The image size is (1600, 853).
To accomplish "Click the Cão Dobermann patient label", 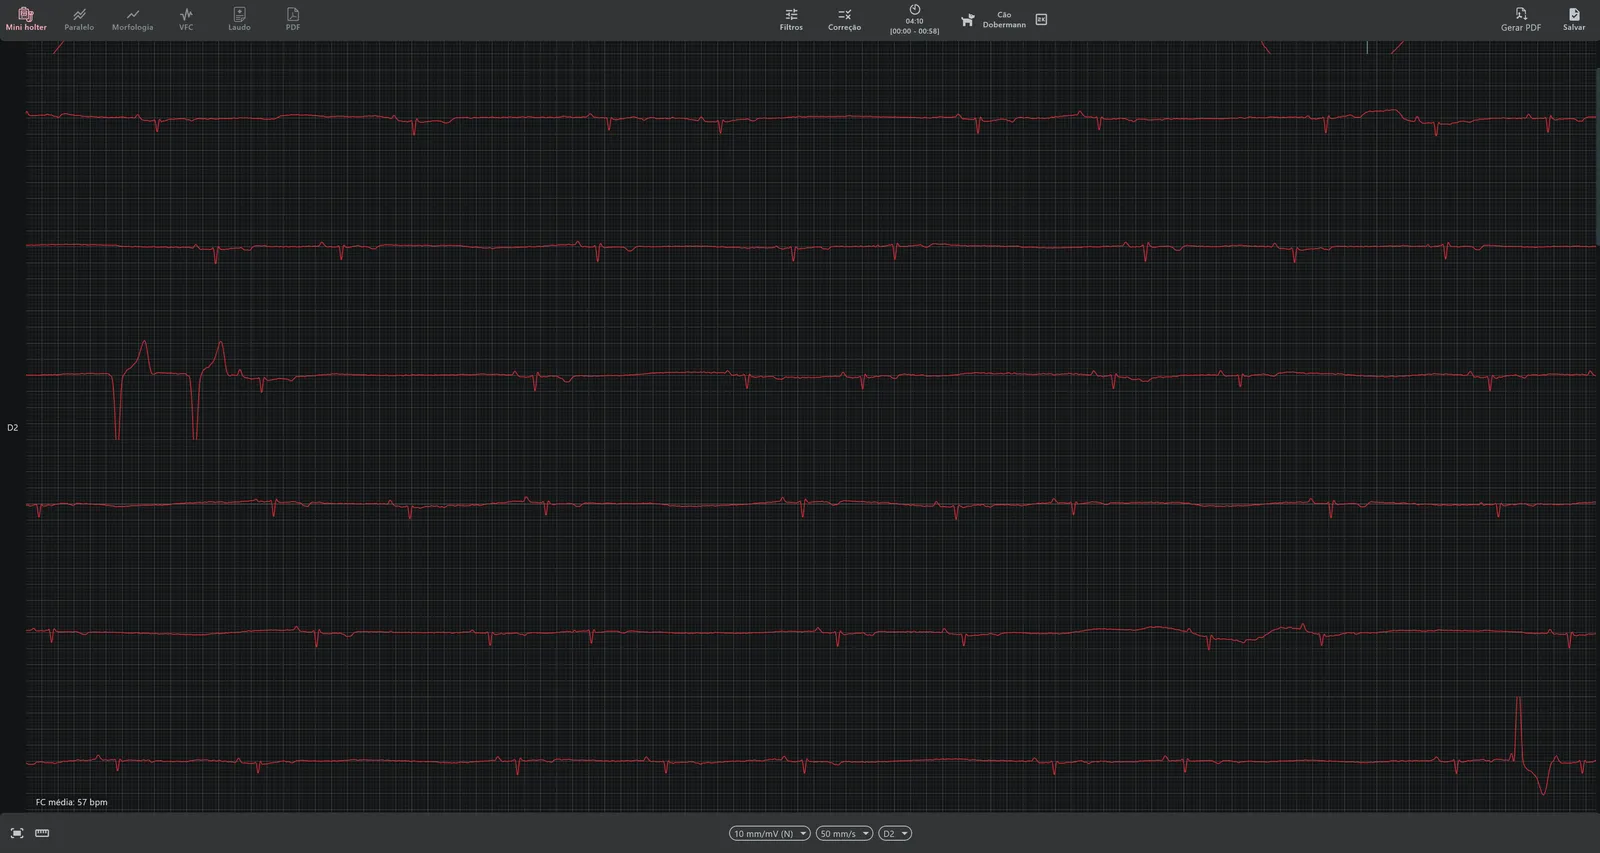I will (x=1004, y=20).
